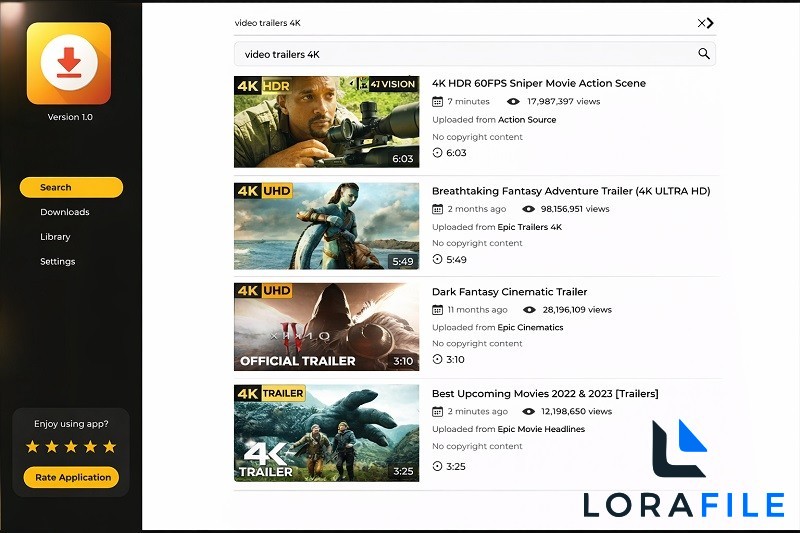Go to the Library section
The height and width of the screenshot is (533, 800).
tap(55, 237)
